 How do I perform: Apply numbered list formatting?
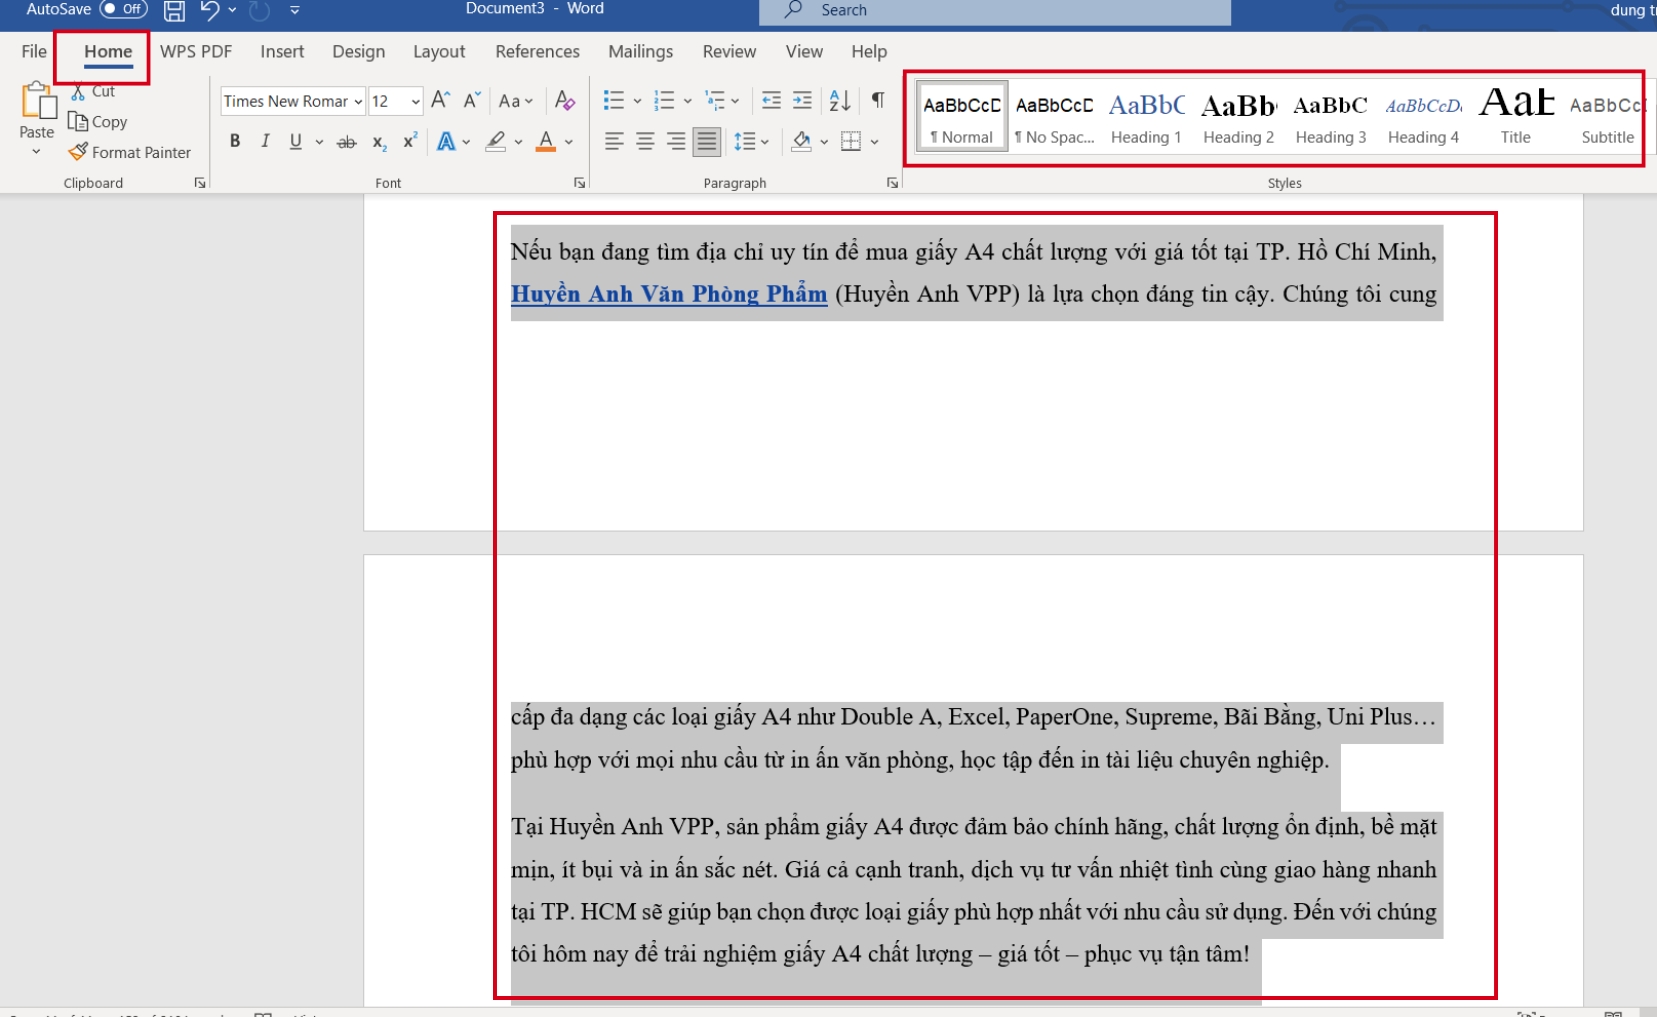point(664,100)
